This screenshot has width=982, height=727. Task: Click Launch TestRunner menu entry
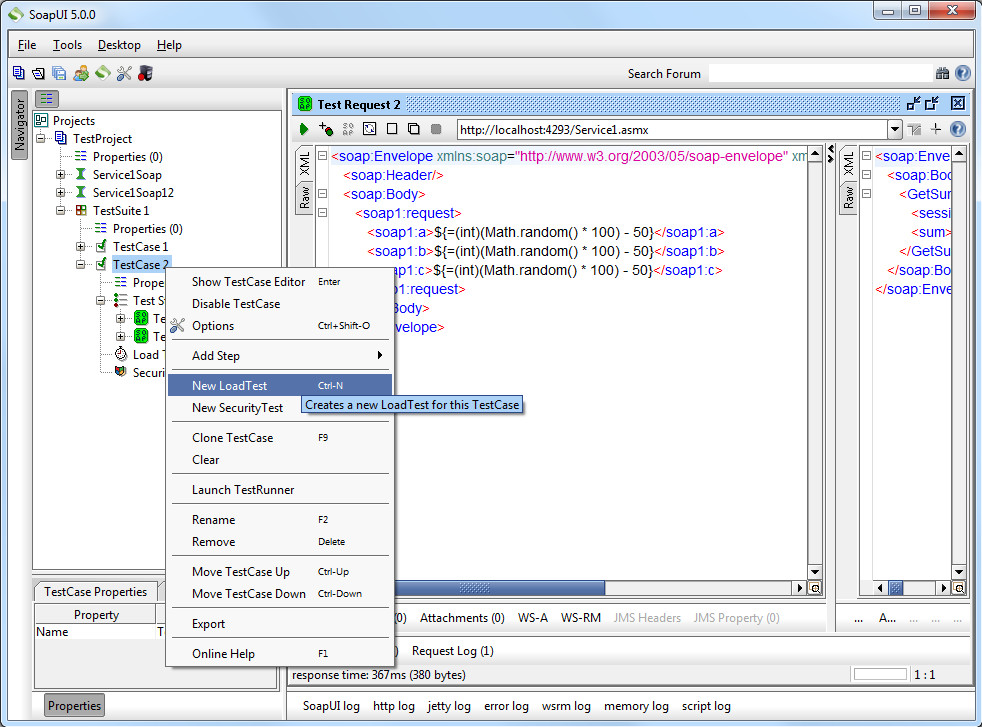tap(280, 490)
